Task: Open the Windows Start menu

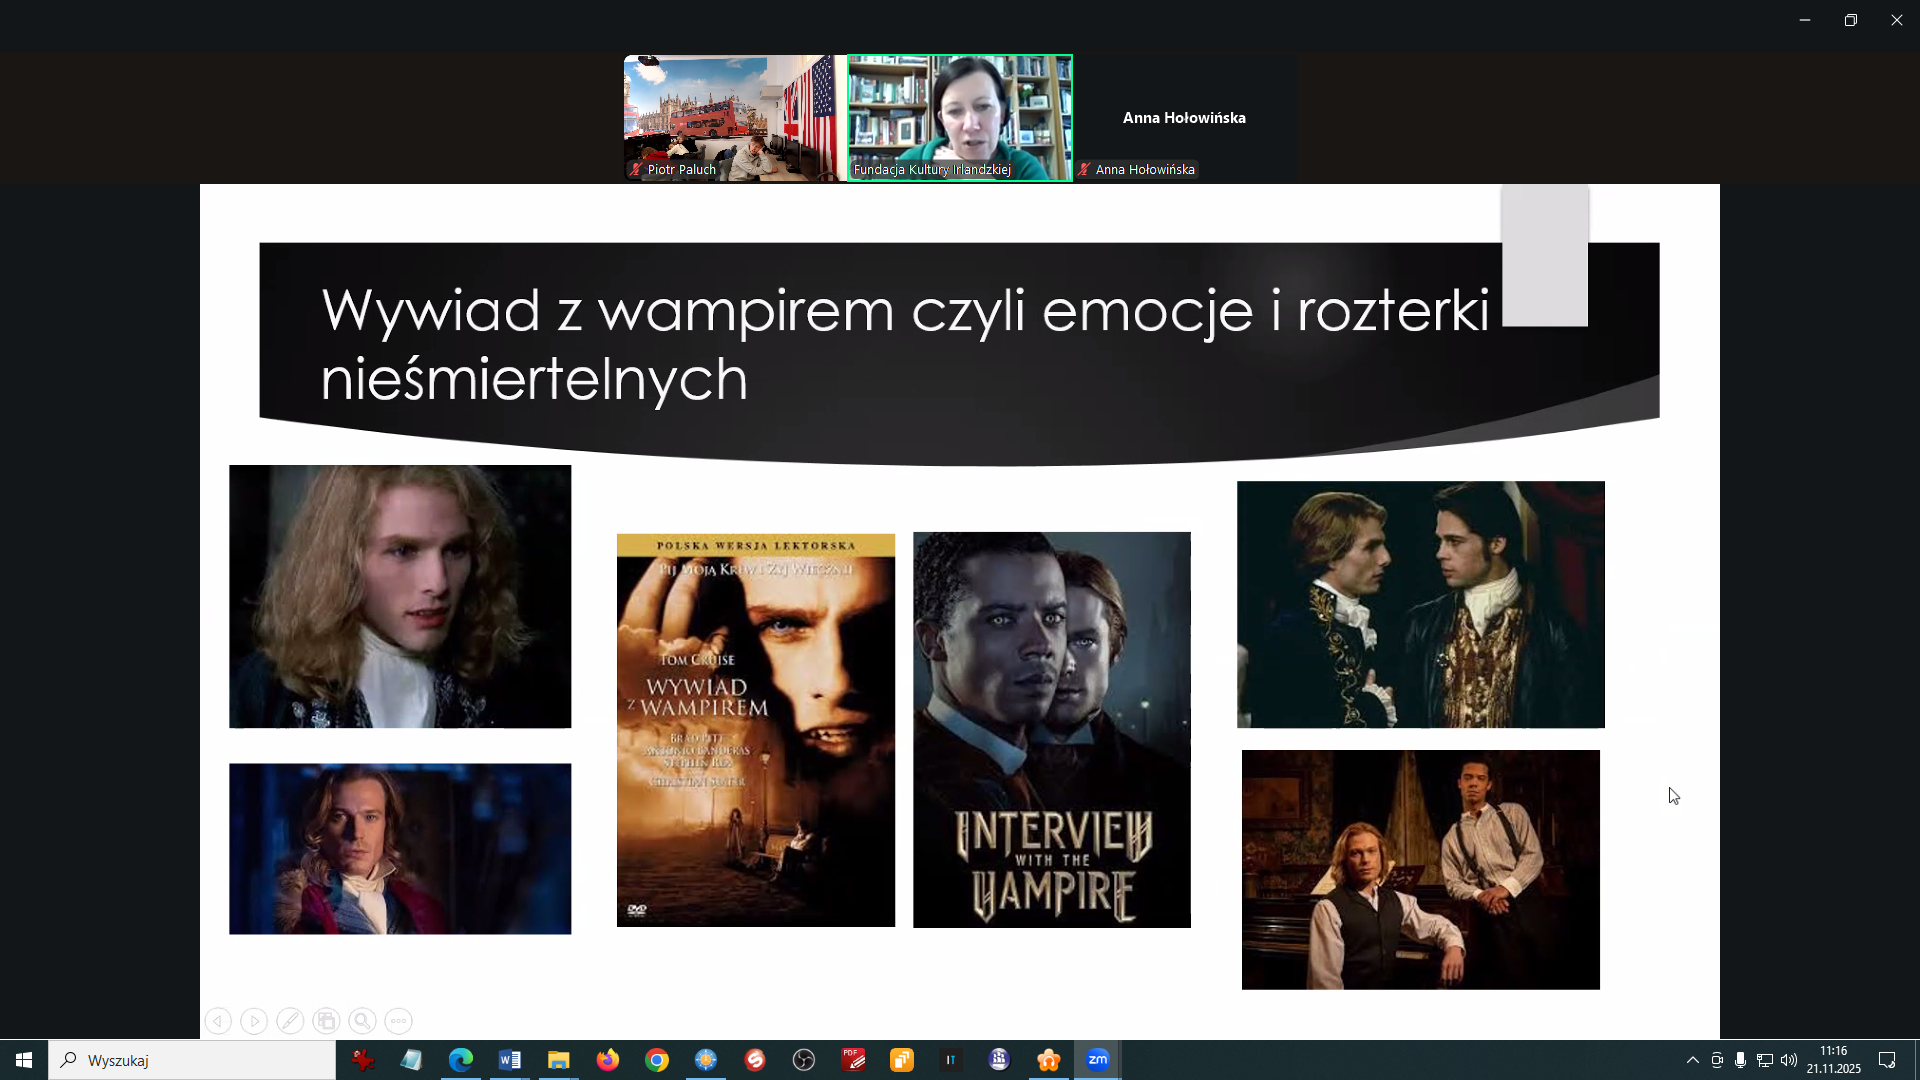Action: [24, 1060]
